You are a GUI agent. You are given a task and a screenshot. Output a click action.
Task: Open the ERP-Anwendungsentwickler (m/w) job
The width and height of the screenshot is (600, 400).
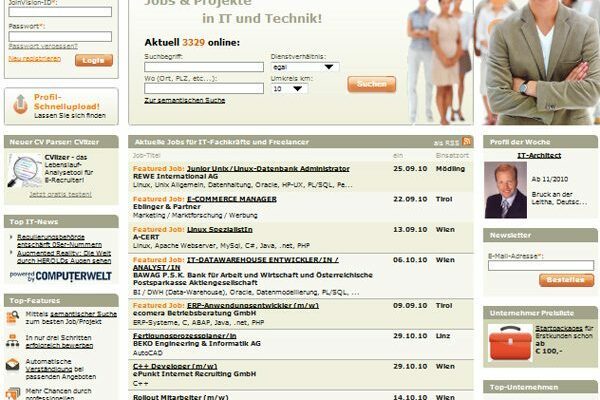[253, 305]
